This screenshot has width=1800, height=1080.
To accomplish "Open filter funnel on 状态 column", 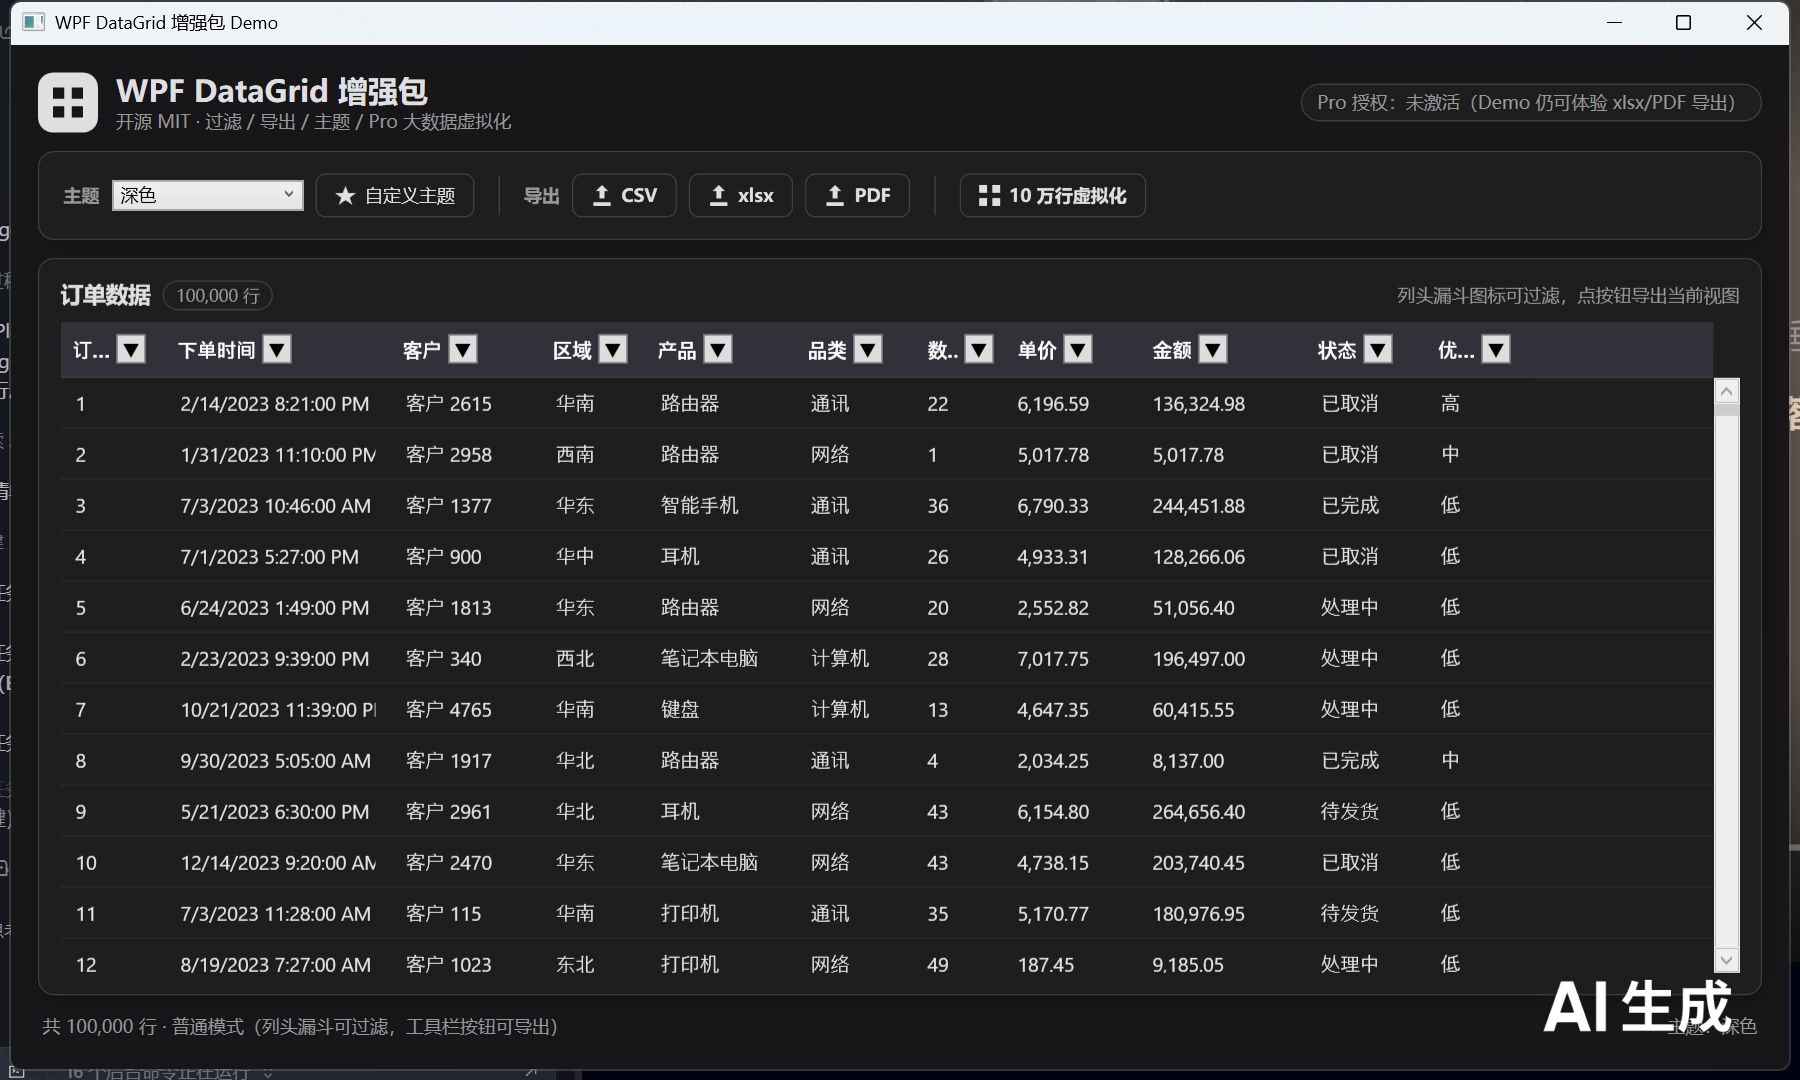I will [x=1378, y=350].
